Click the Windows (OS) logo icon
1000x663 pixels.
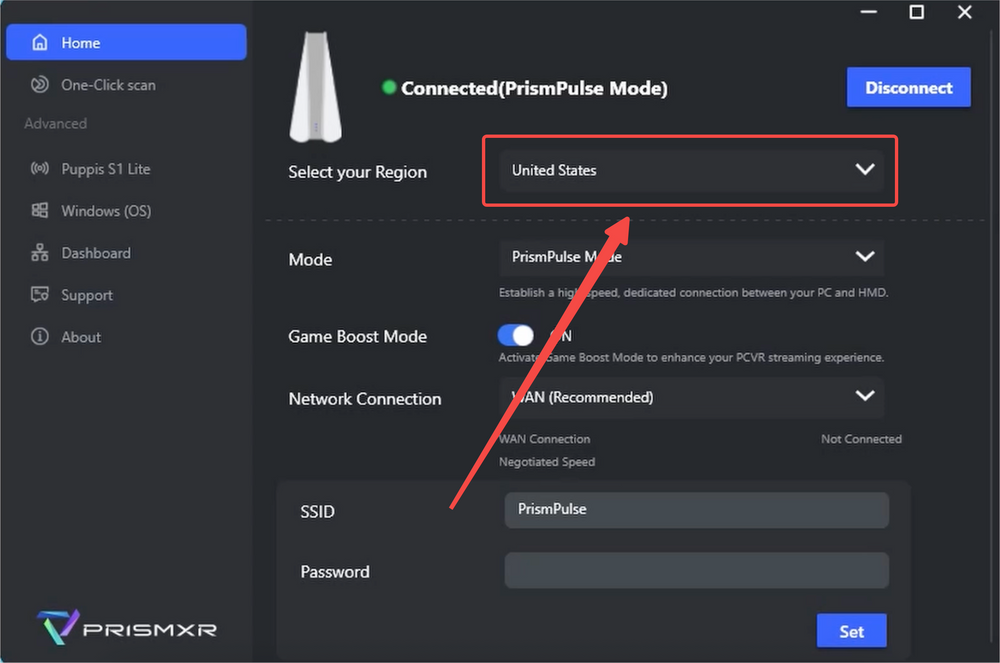(x=40, y=211)
